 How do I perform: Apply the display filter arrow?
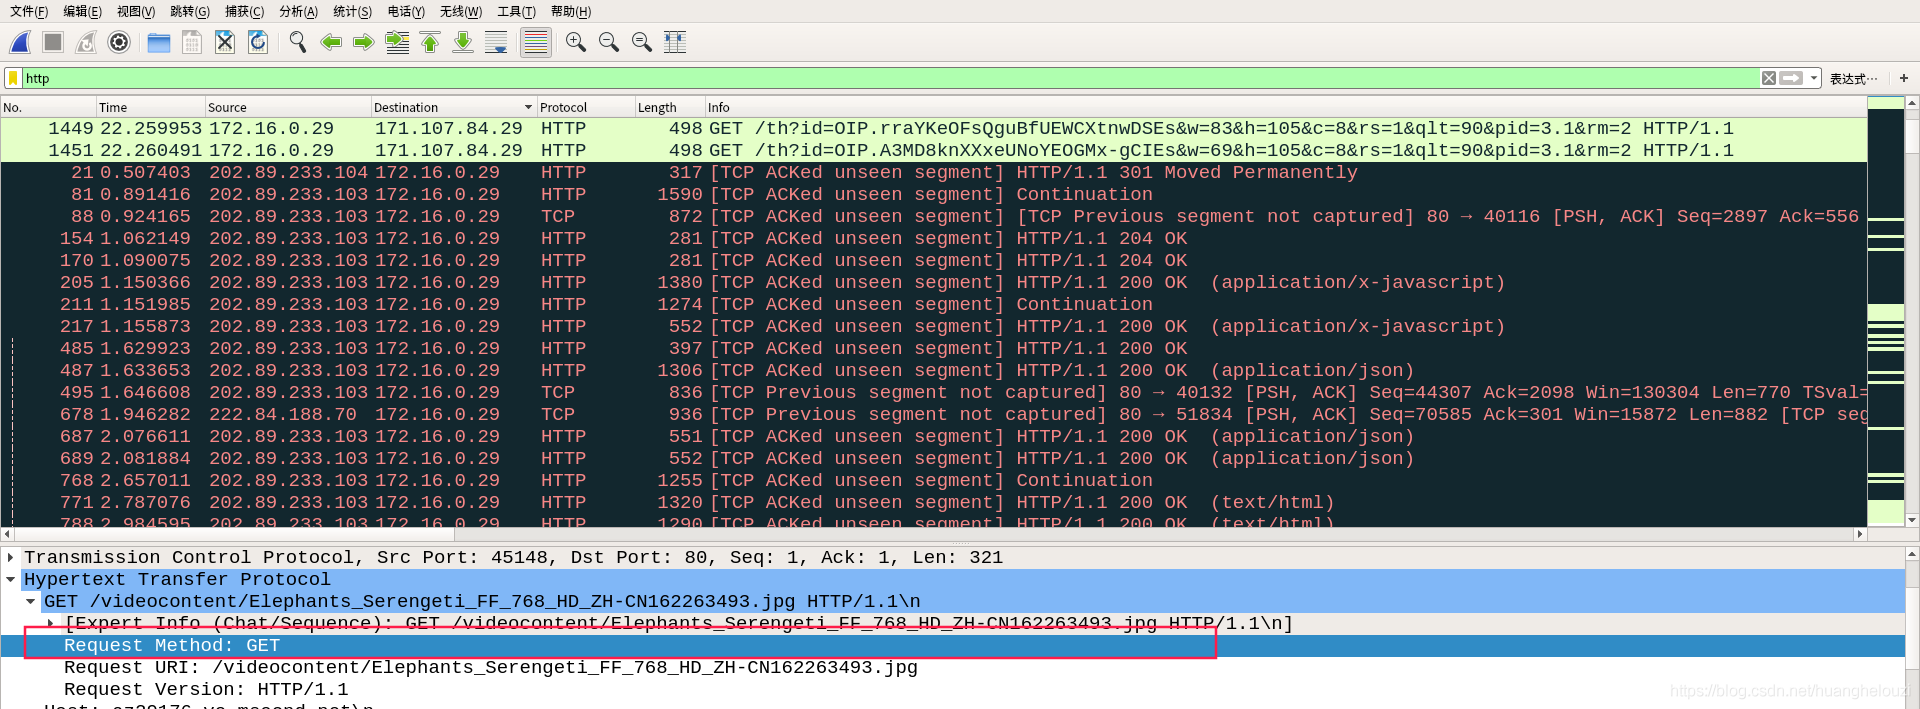pyautogui.click(x=1792, y=78)
